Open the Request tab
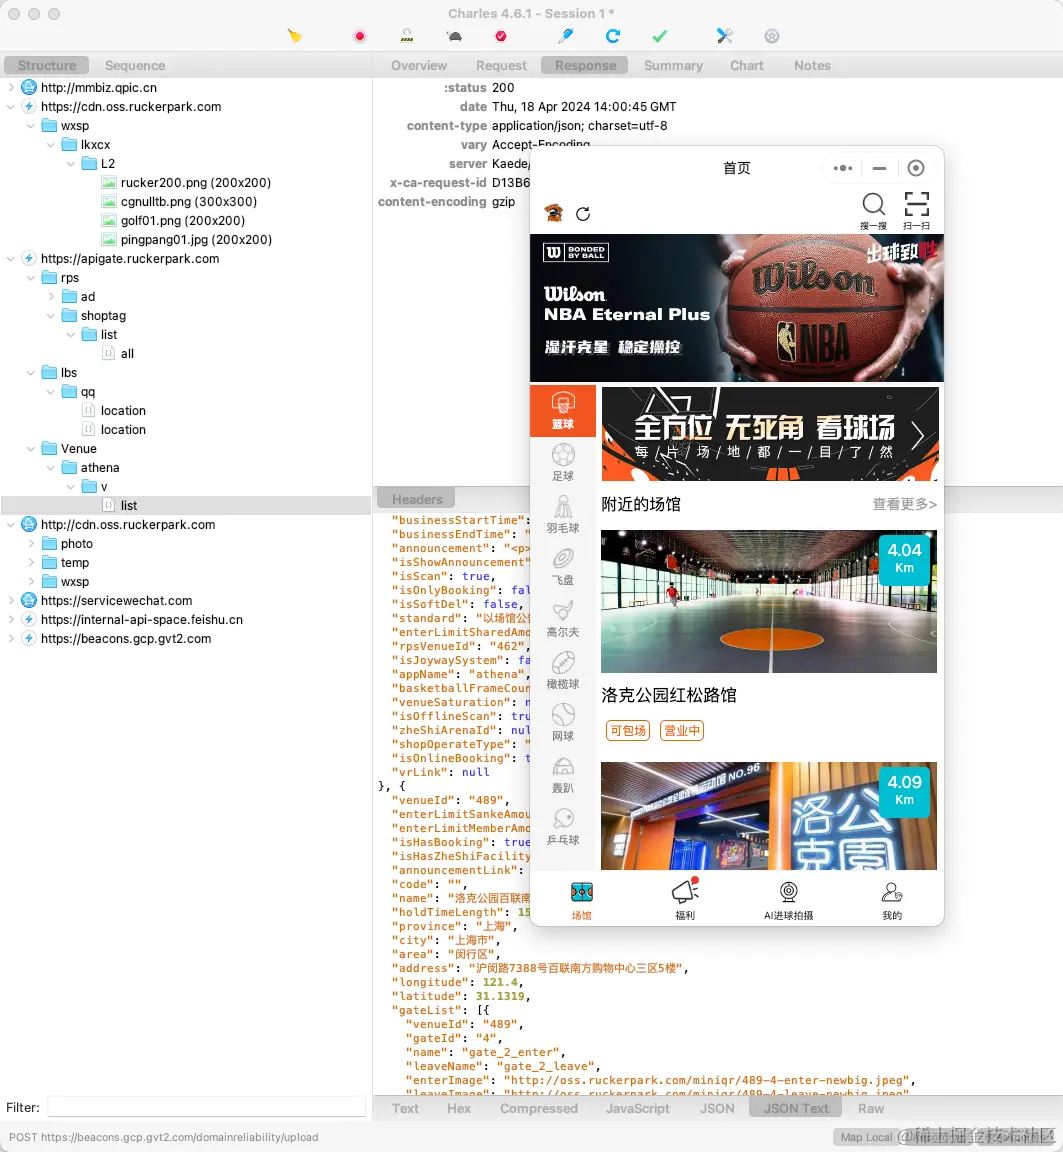 (x=501, y=65)
